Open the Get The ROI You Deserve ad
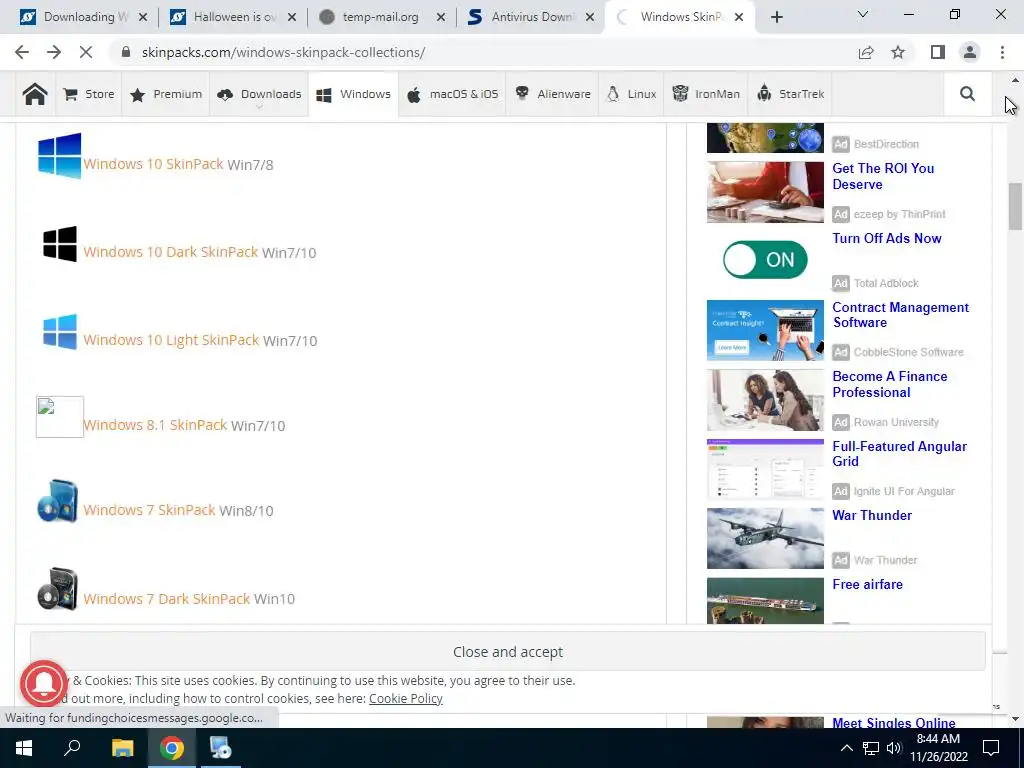Viewport: 1024px width, 768px height. (883, 176)
